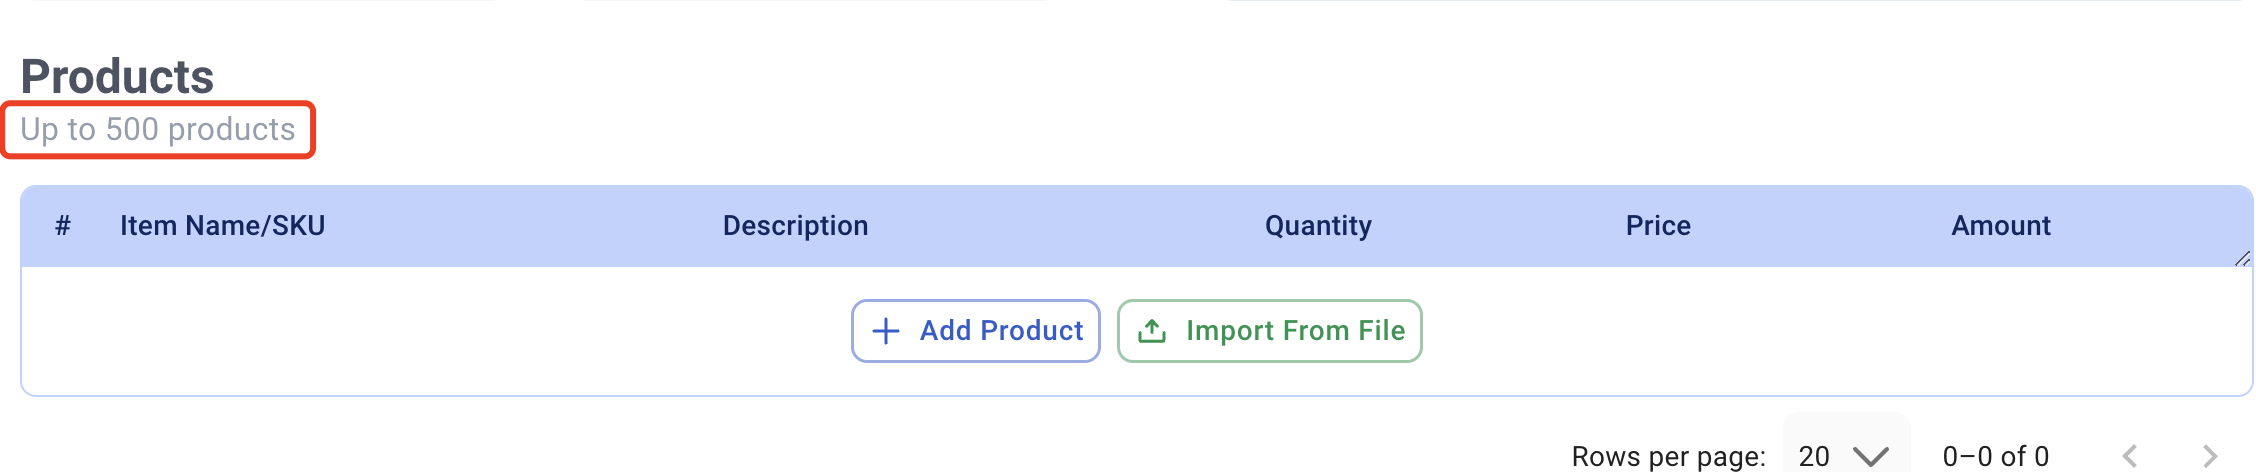
Task: Click the Import From File button
Action: (x=1269, y=331)
